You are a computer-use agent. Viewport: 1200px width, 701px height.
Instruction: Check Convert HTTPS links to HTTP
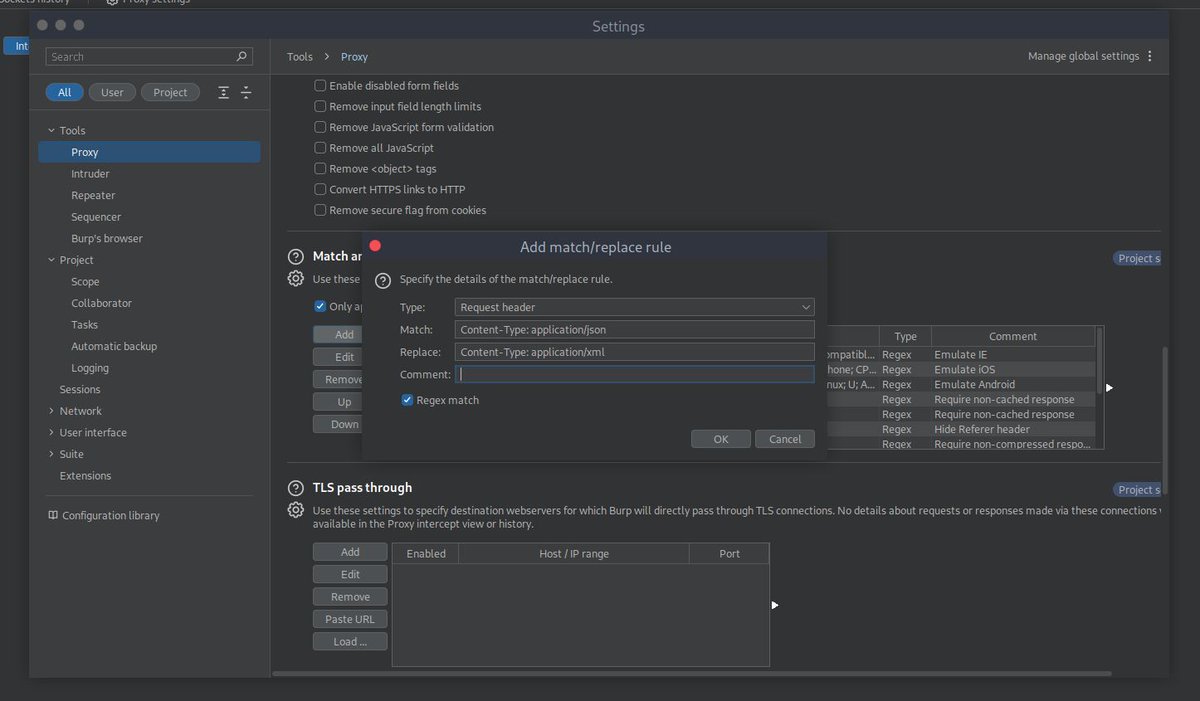pos(321,189)
